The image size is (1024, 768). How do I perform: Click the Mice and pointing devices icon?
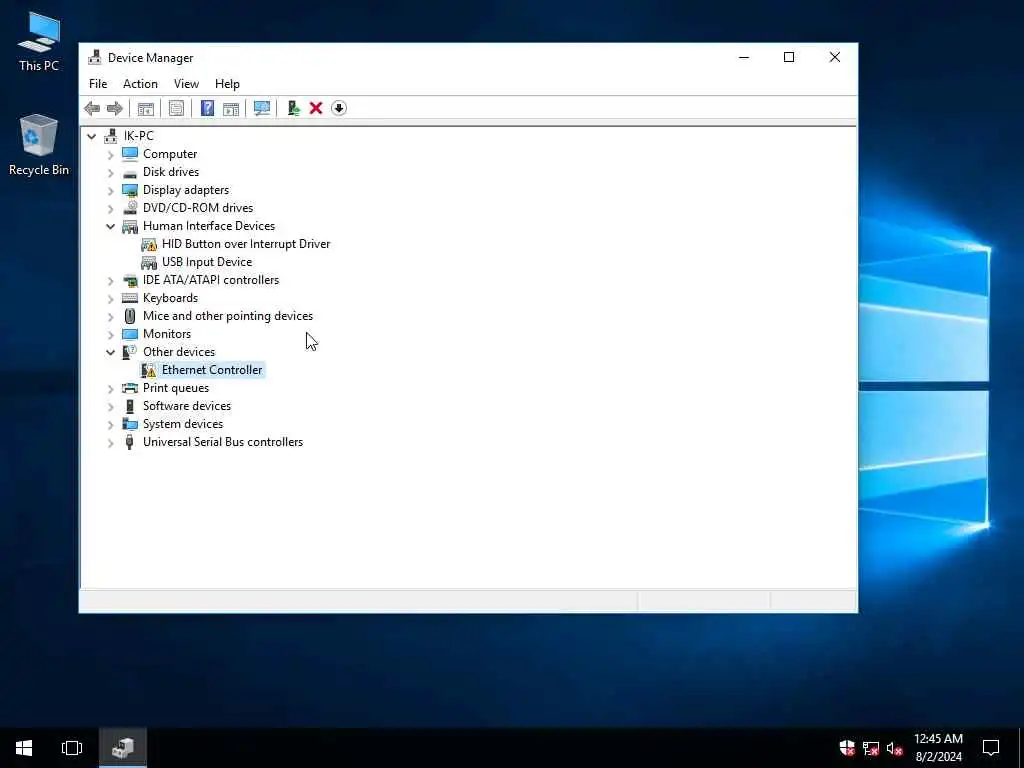(x=130, y=316)
